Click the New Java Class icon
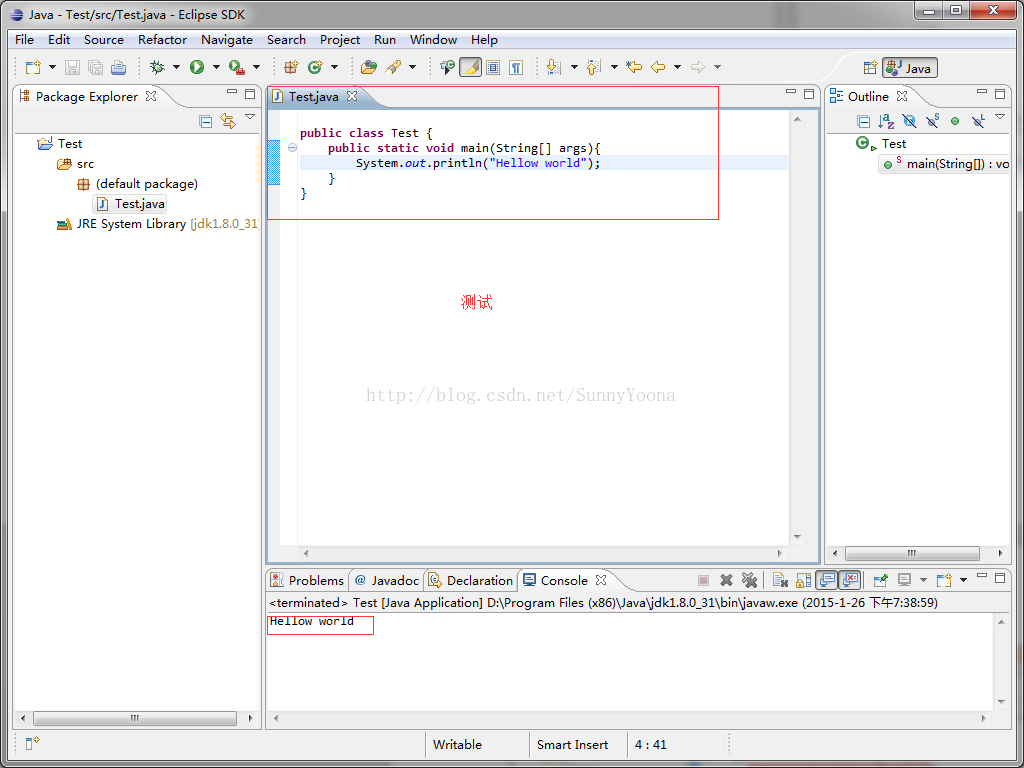This screenshot has width=1024, height=768. (315, 67)
